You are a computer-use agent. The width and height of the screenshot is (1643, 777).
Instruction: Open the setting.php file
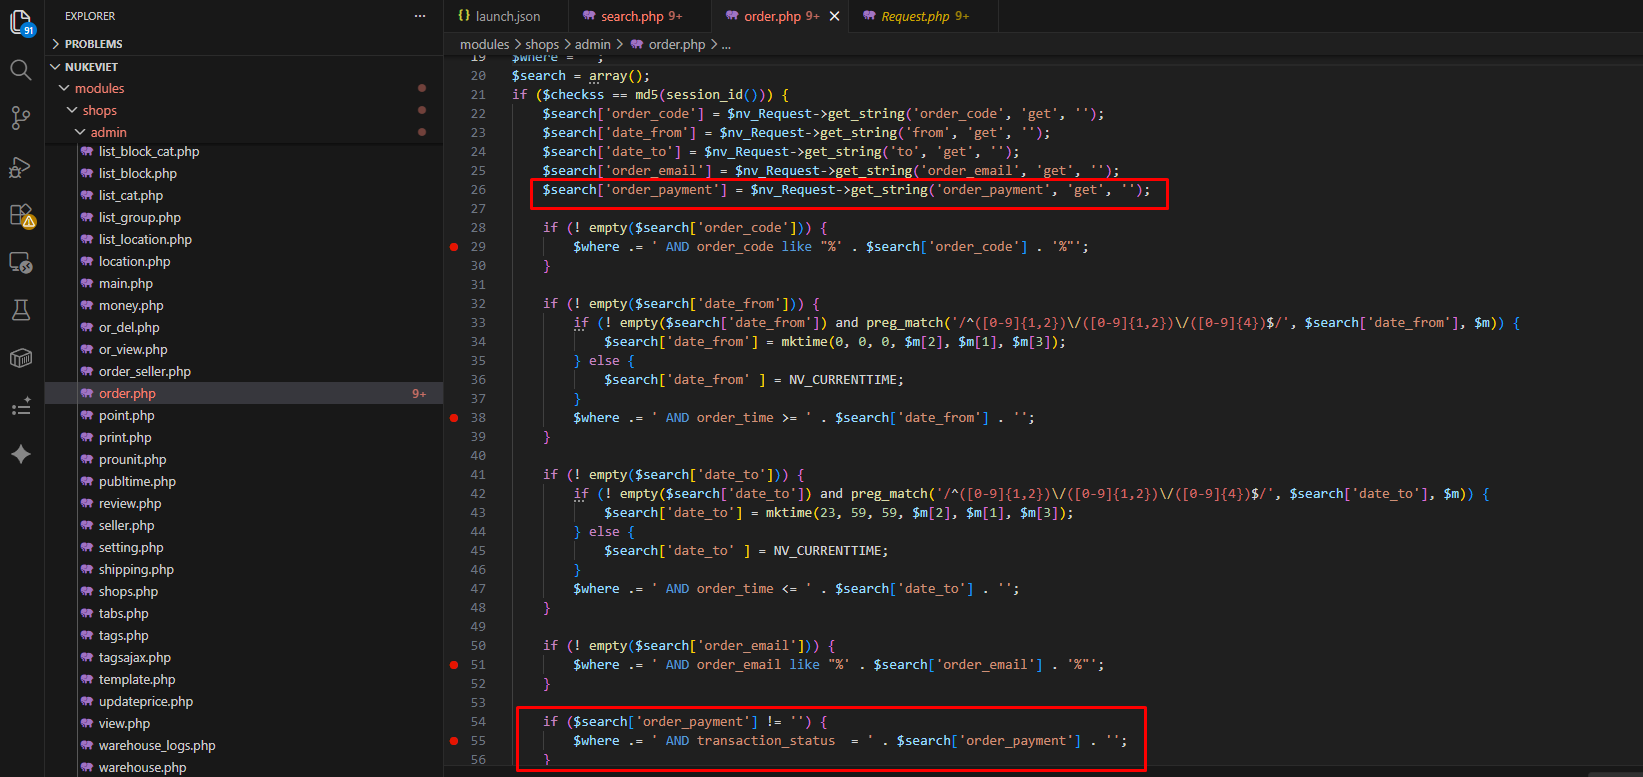click(x=131, y=547)
